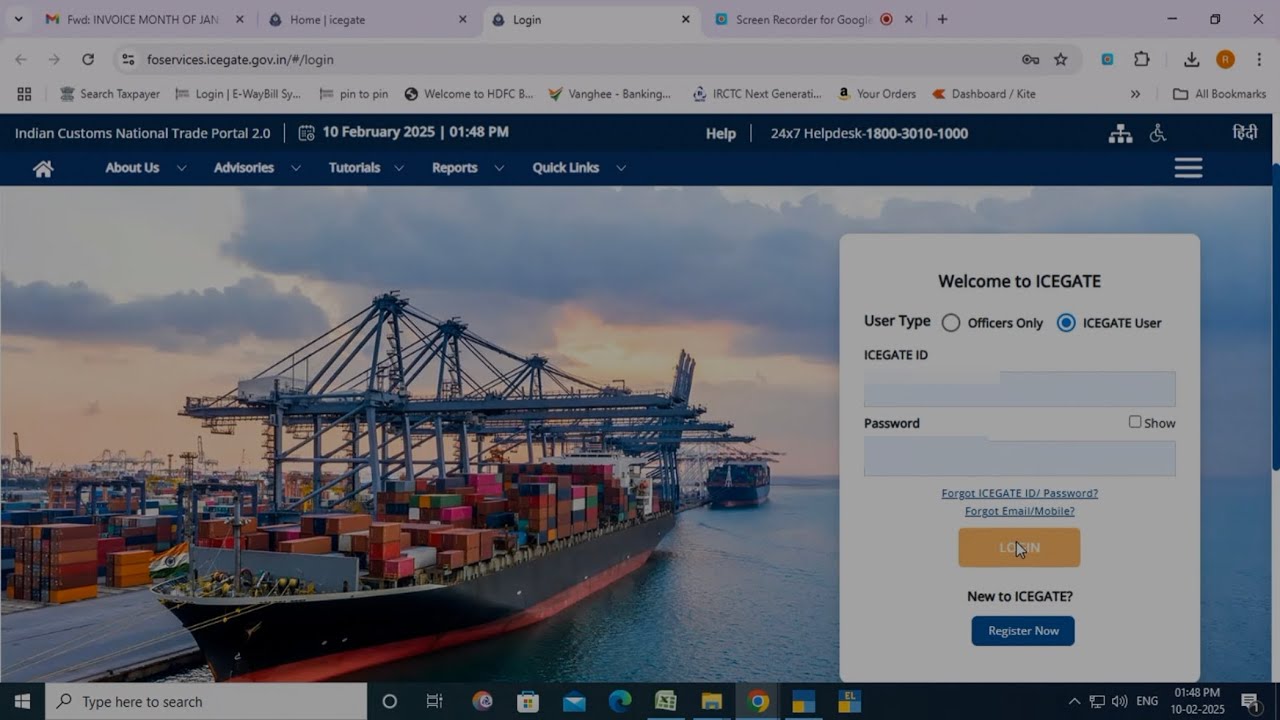The image size is (1280, 720).
Task: Open All Bookmarks folder
Action: pos(1219,94)
